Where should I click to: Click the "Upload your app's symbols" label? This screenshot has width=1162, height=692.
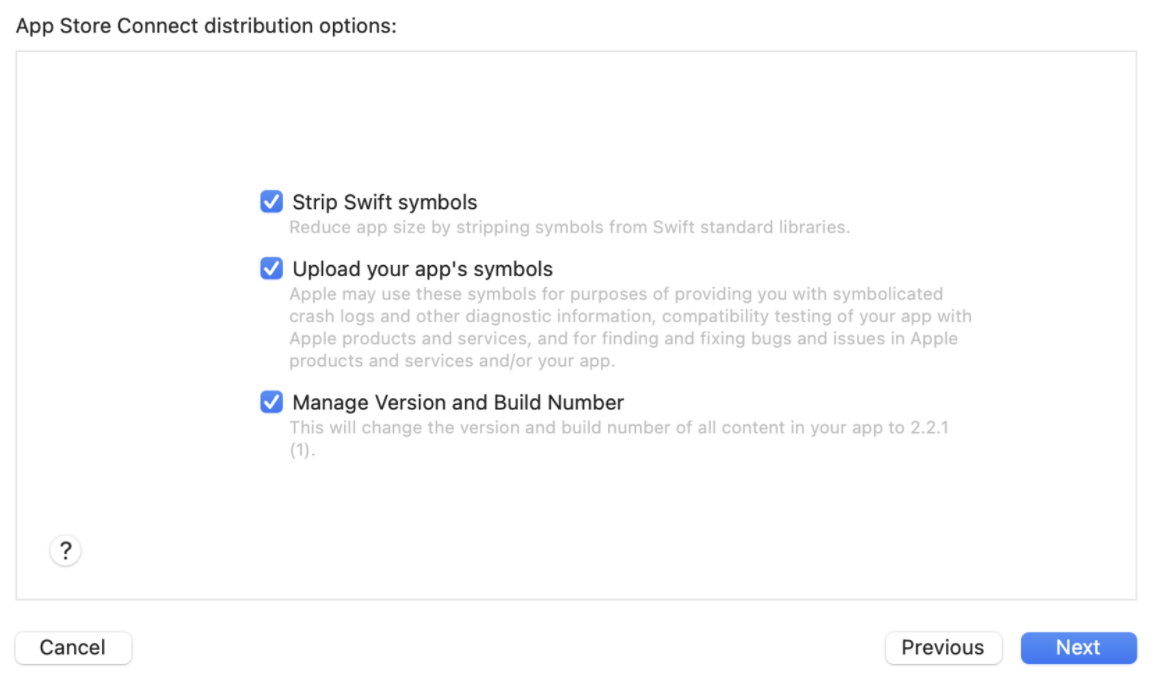pyautogui.click(x=422, y=269)
